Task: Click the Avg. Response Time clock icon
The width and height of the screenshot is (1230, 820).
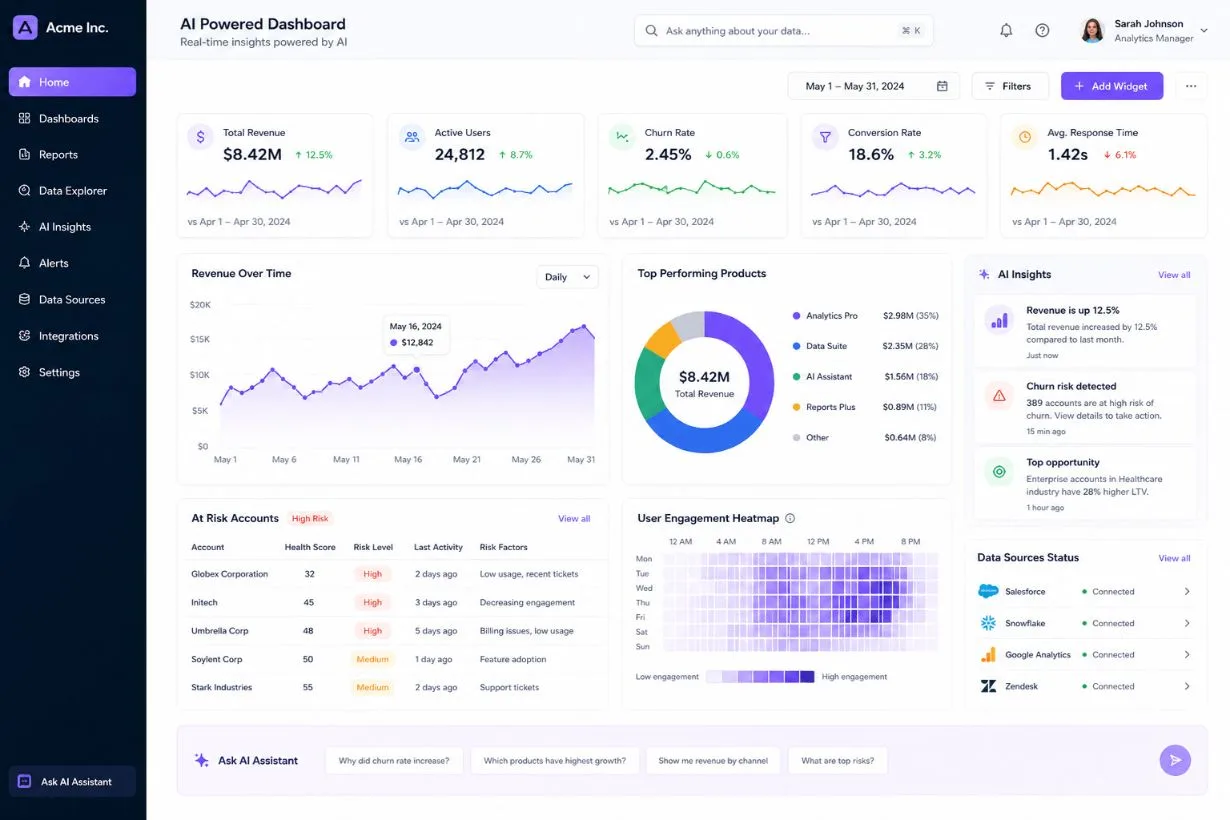Action: coord(1024,138)
